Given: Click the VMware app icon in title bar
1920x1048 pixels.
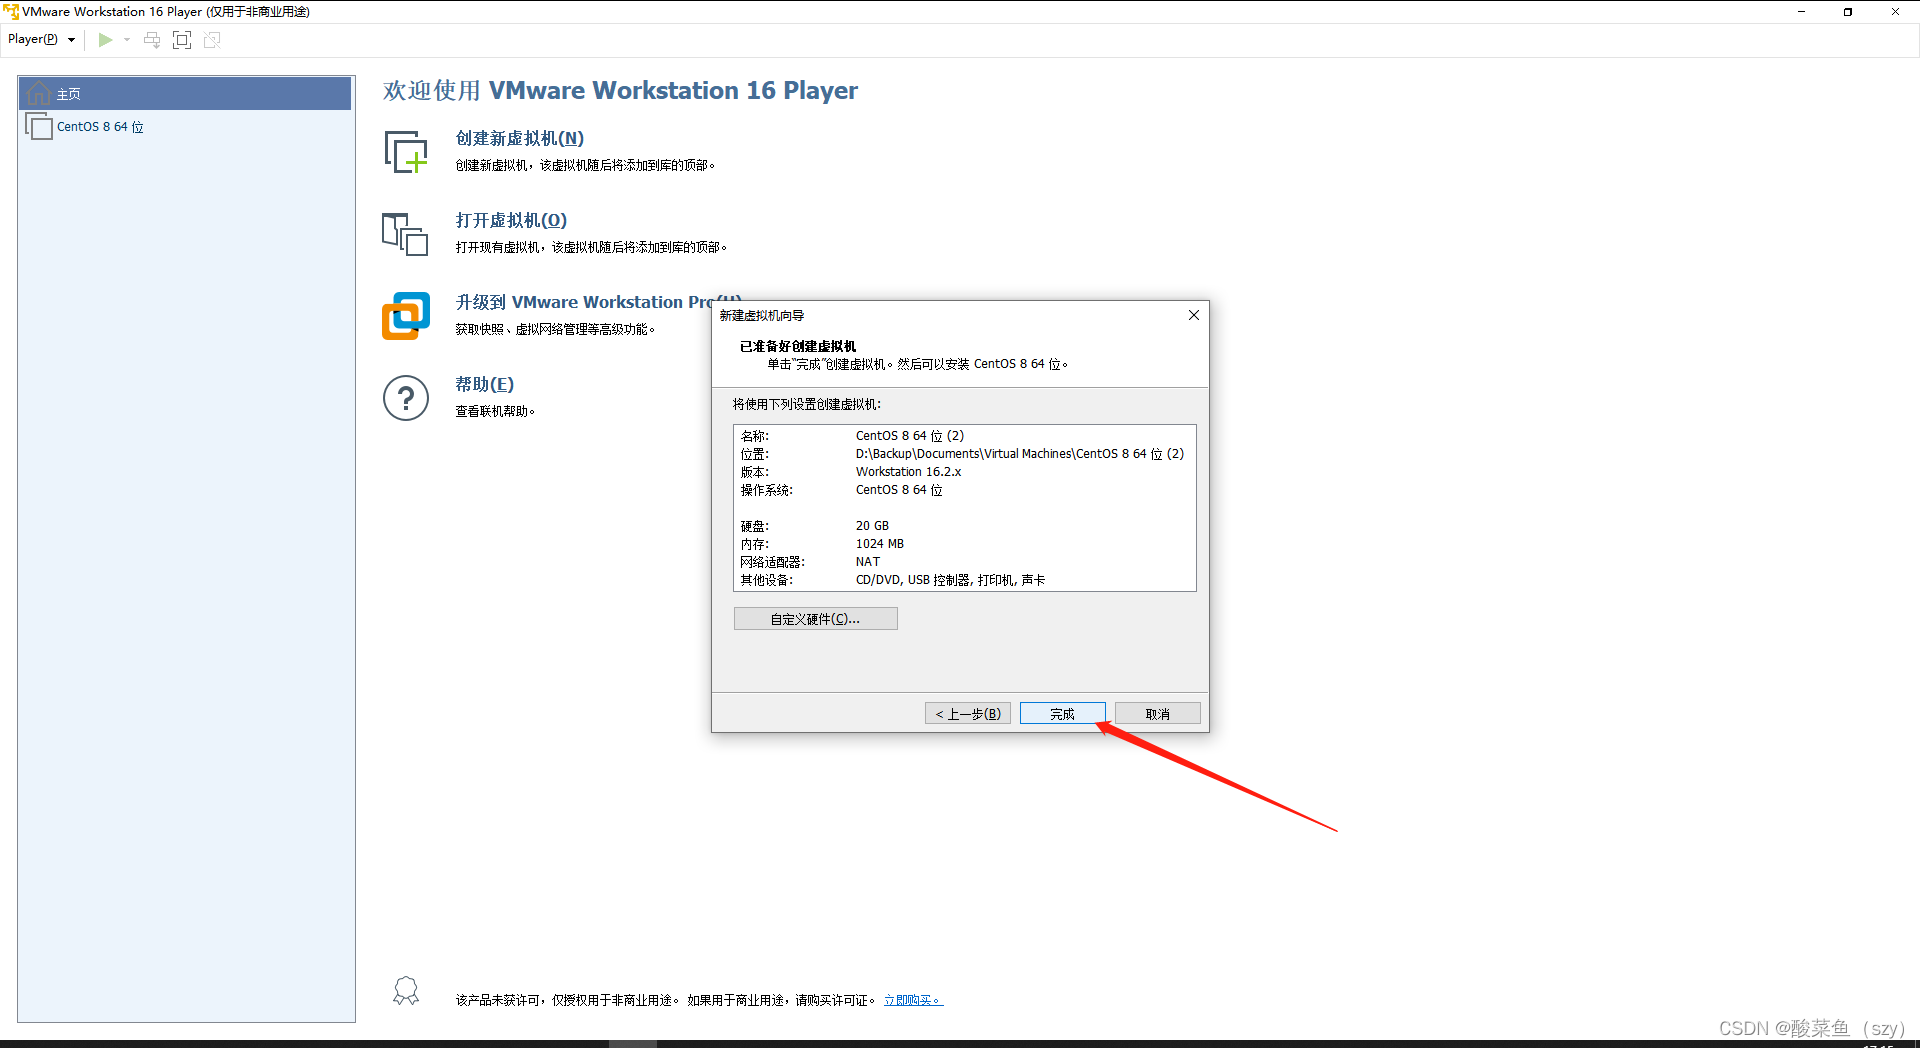Looking at the screenshot, I should 11,12.
